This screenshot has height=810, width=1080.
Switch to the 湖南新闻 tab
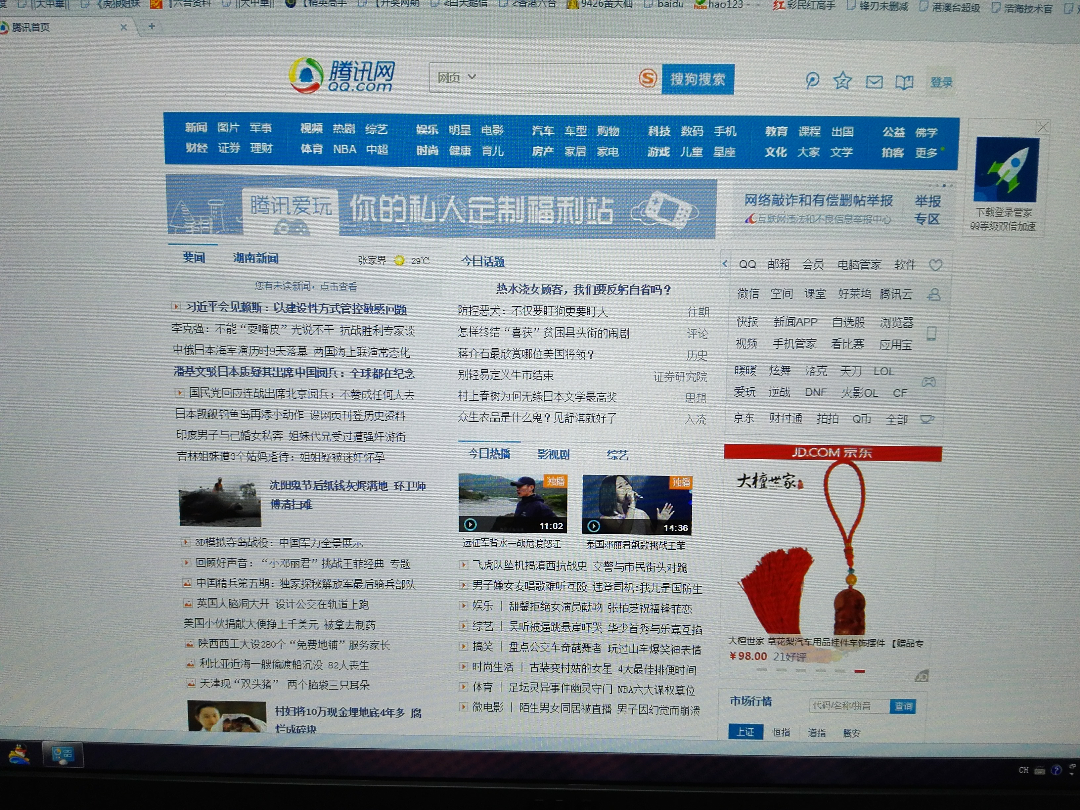coord(256,258)
